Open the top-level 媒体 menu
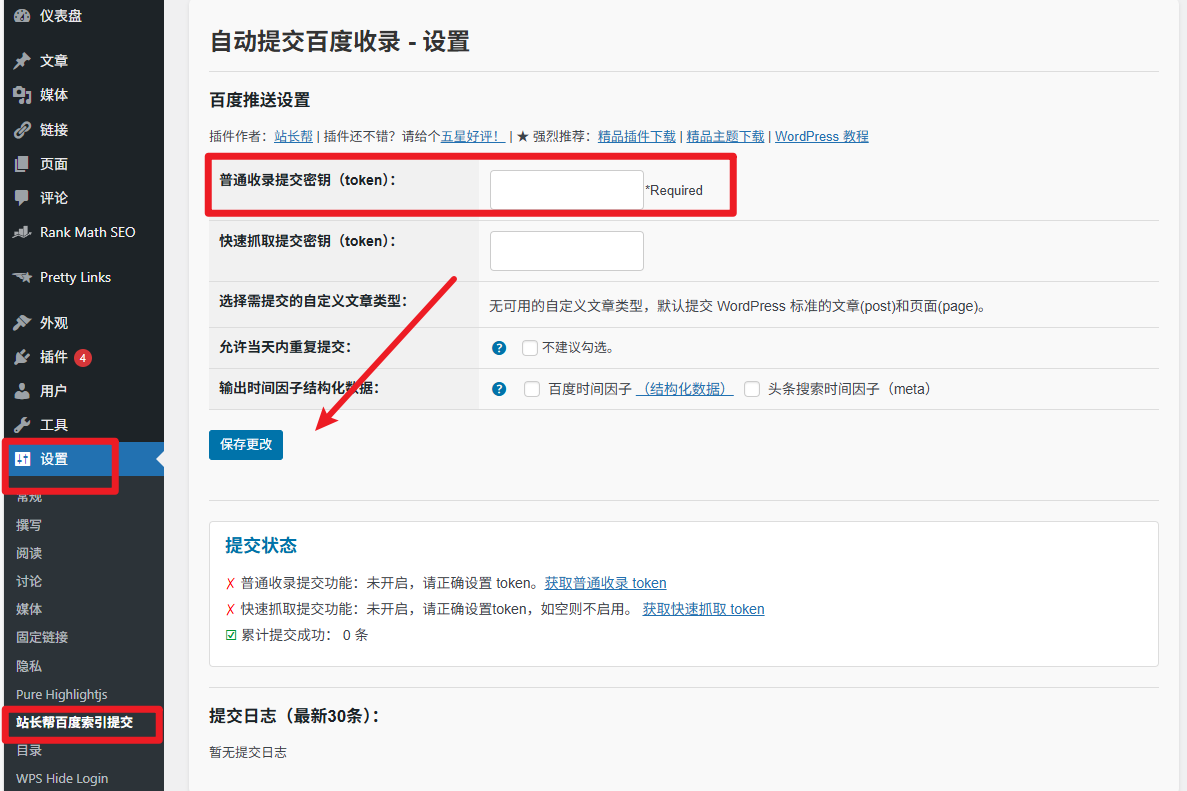The height and width of the screenshot is (791, 1187). 83,95
